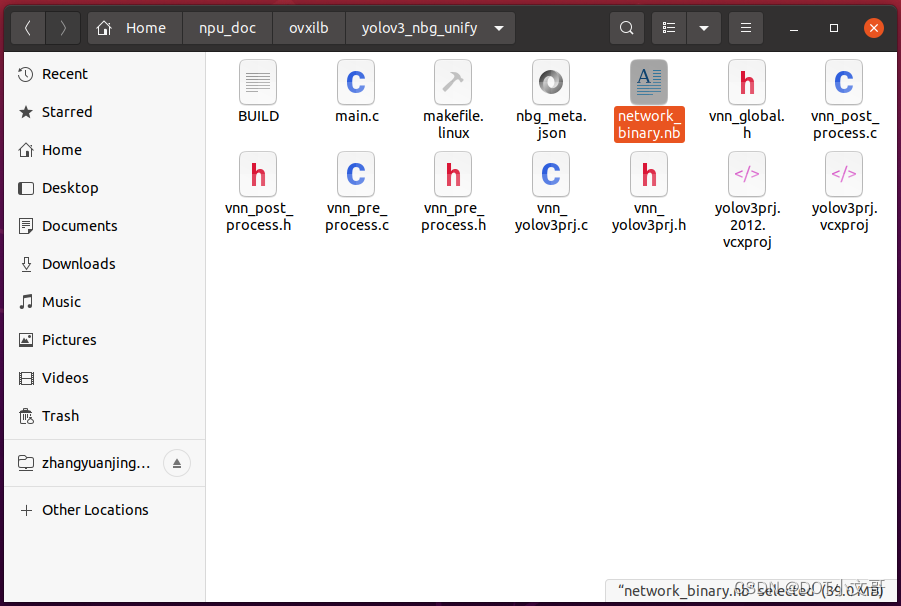Select the vnn_post_process.c file icon
The image size is (901, 606).
click(x=844, y=82)
